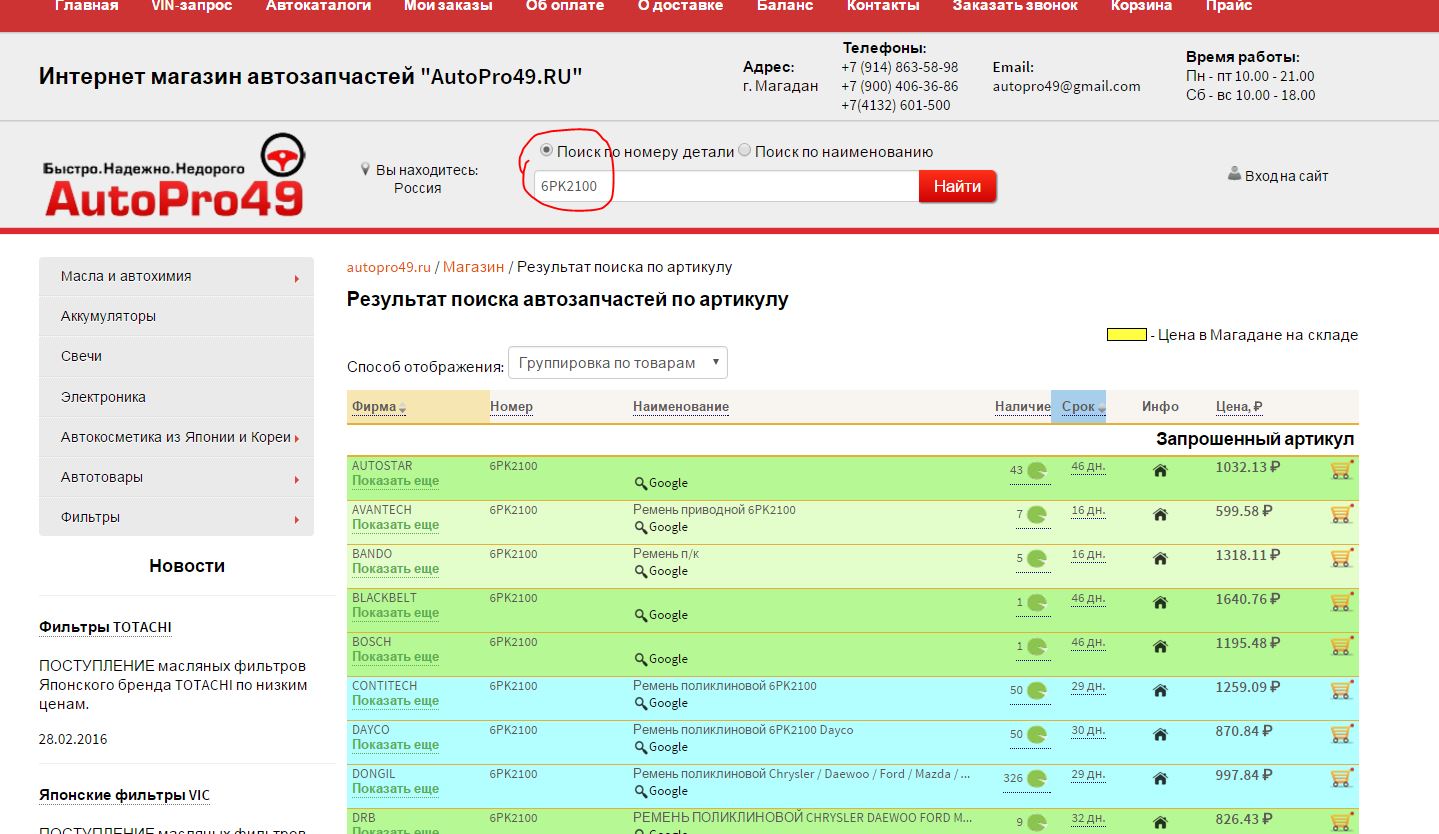Add DONGIL belt to cart
The height and width of the screenshot is (834, 1439).
[1341, 778]
